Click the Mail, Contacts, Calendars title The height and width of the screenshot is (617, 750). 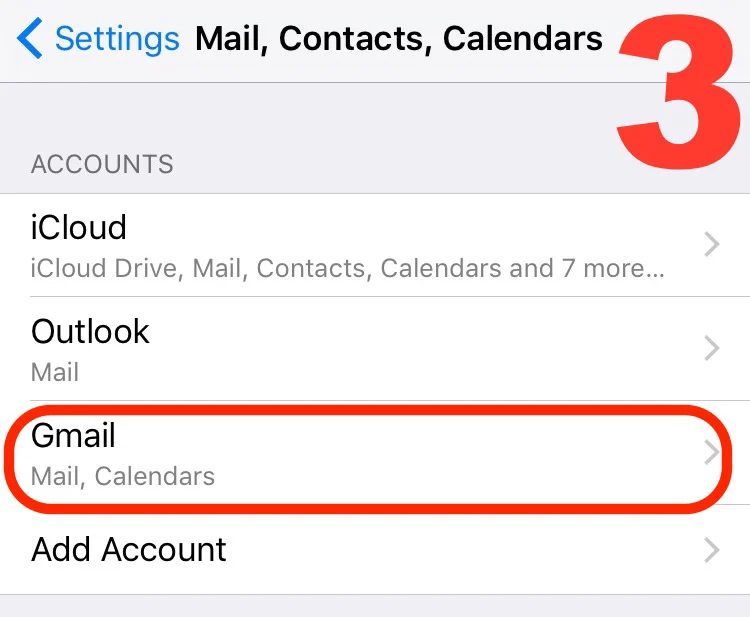399,38
